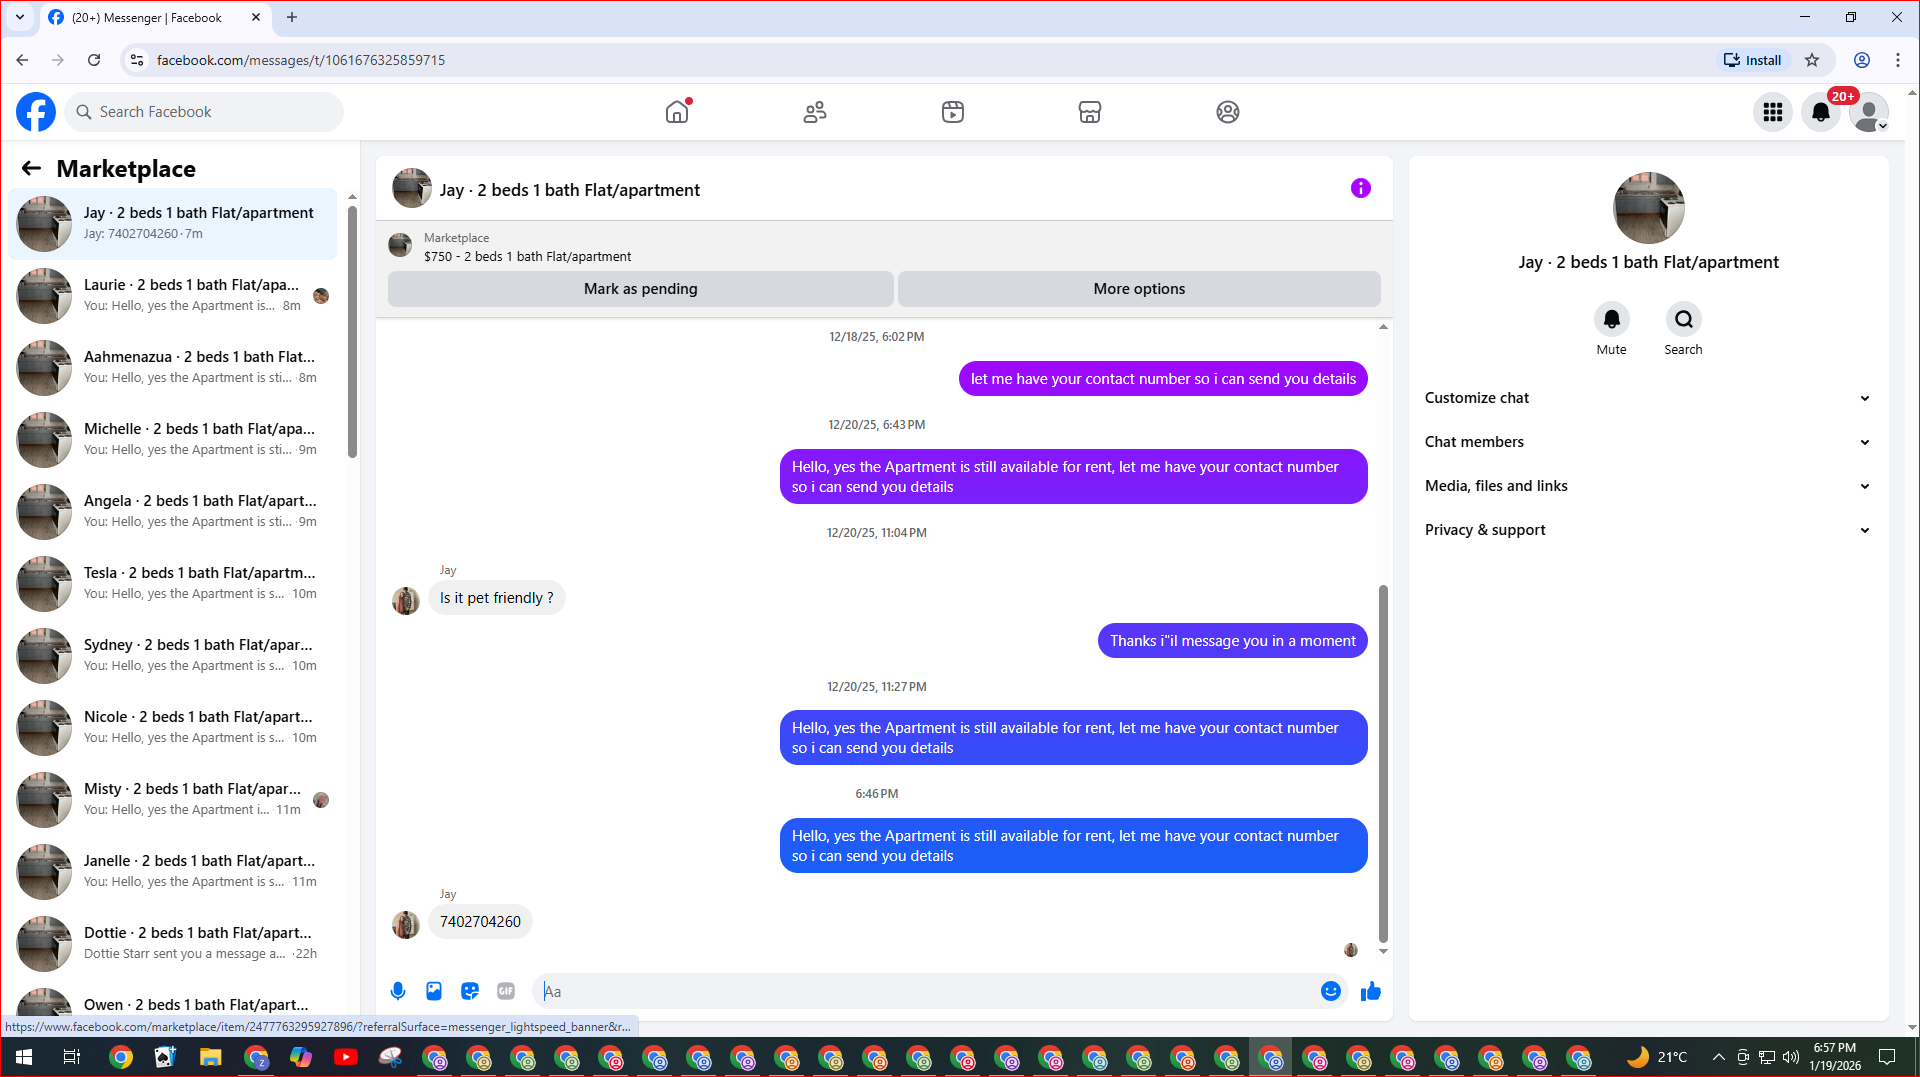
Task: Choose a sticker icon
Action: [470, 991]
